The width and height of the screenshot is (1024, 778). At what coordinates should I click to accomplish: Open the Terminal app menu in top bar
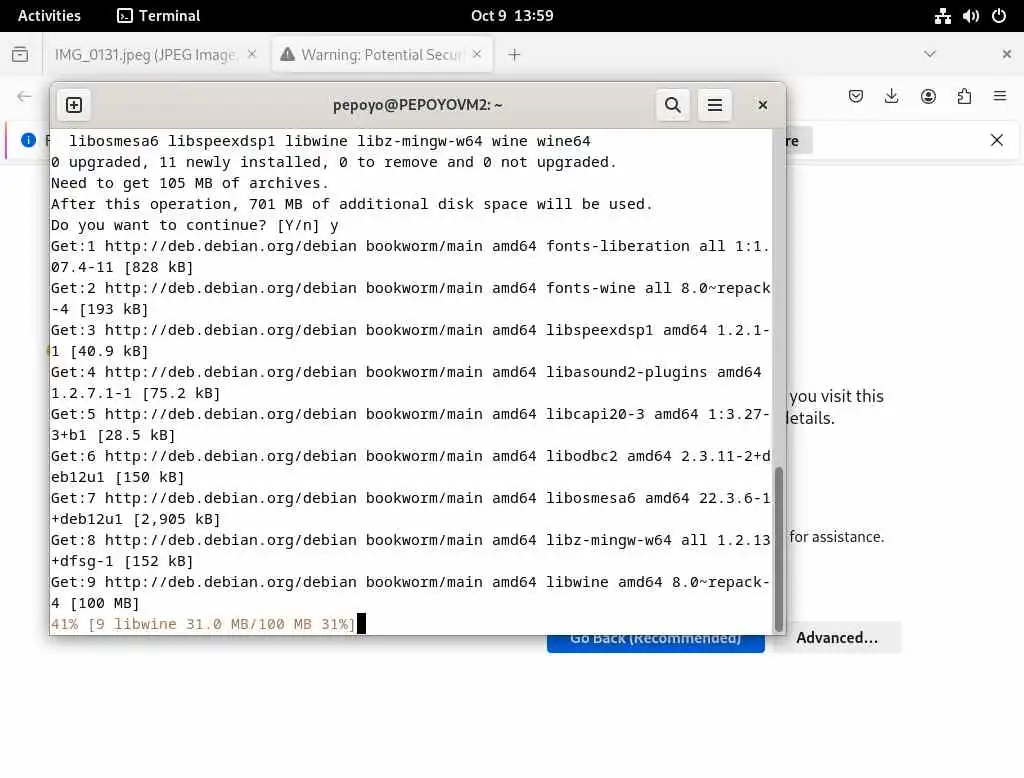click(159, 16)
